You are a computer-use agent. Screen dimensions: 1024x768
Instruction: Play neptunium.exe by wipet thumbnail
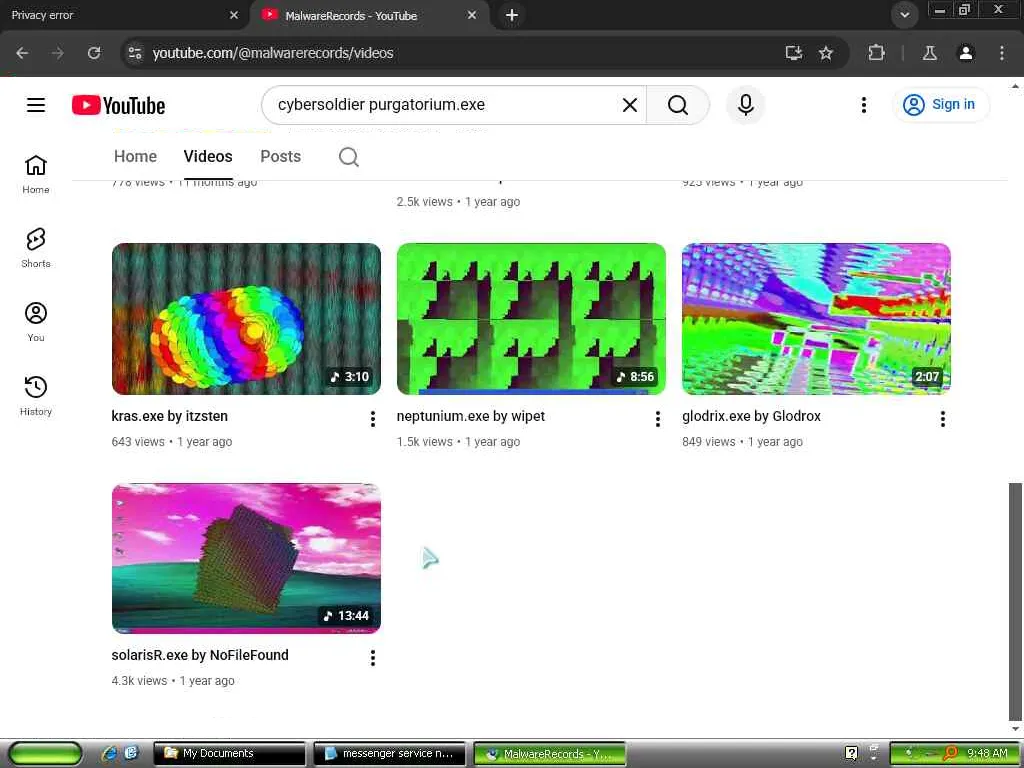[x=531, y=319]
